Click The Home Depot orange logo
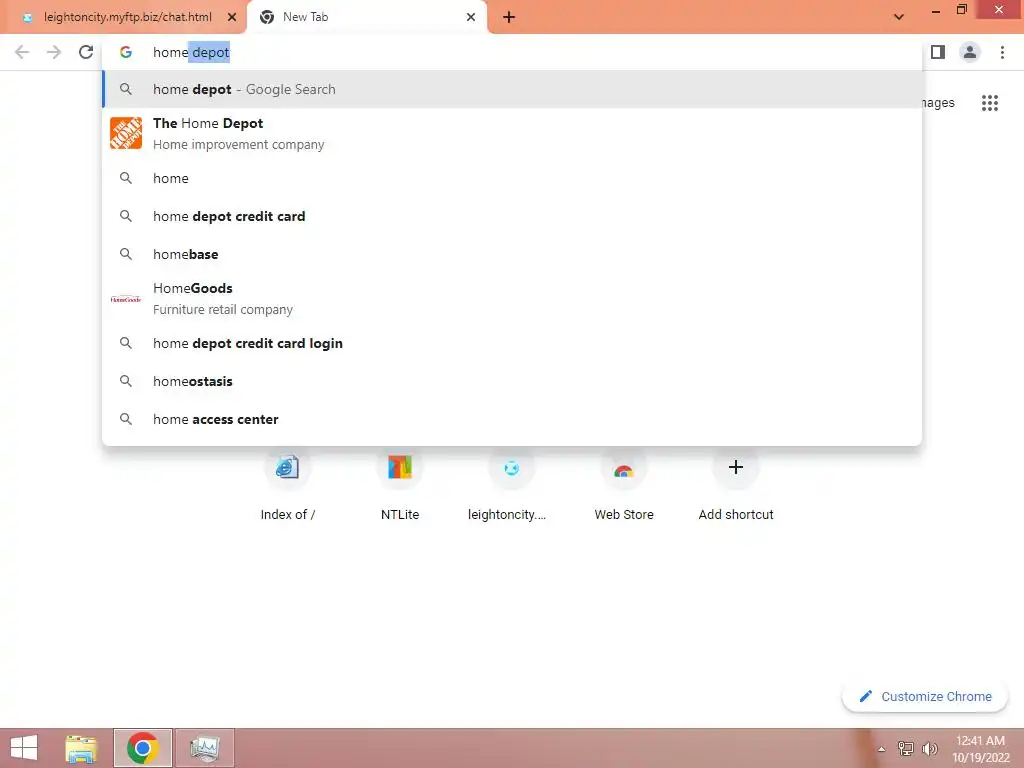 (126, 133)
